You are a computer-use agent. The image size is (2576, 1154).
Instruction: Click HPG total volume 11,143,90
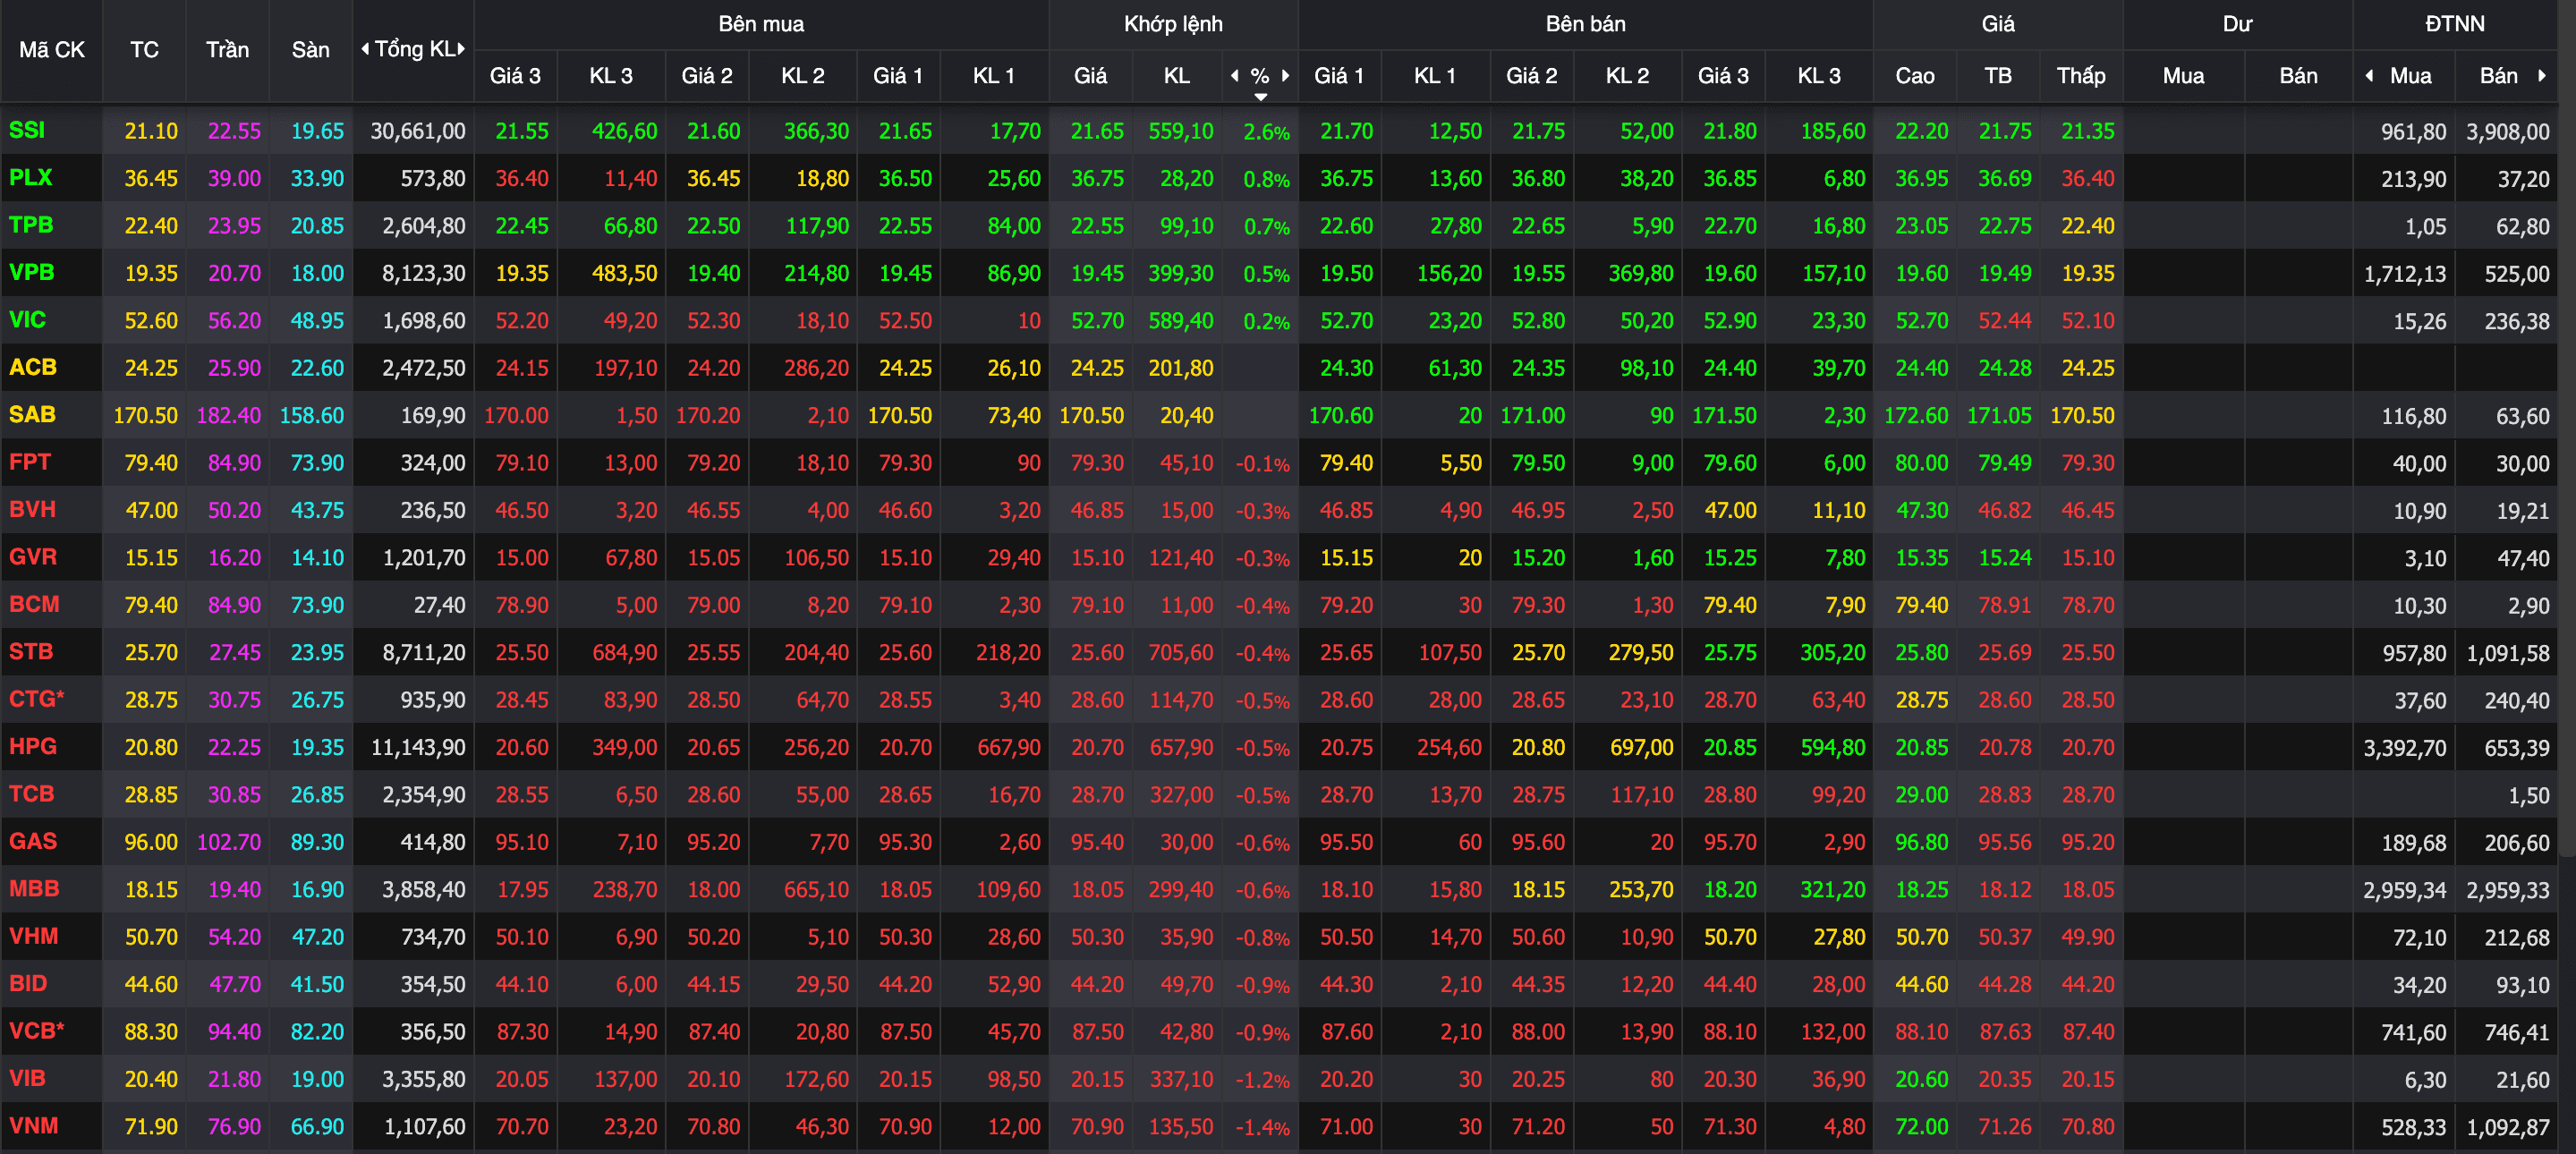coord(417,747)
